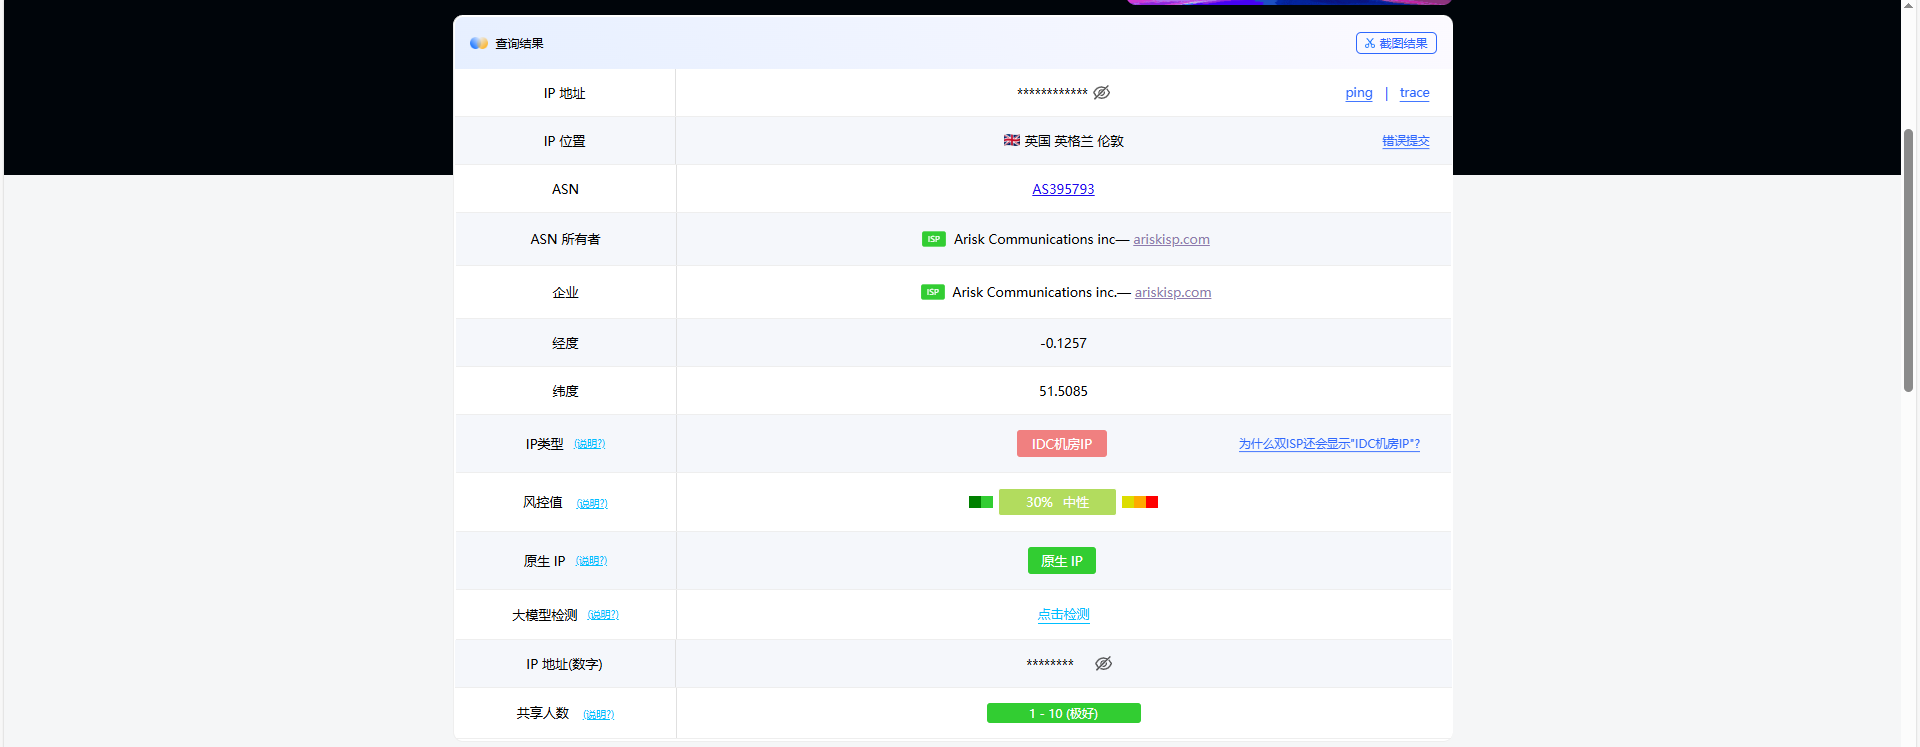Open the AS395793 ASN link
The image size is (1920, 747).
1063,189
